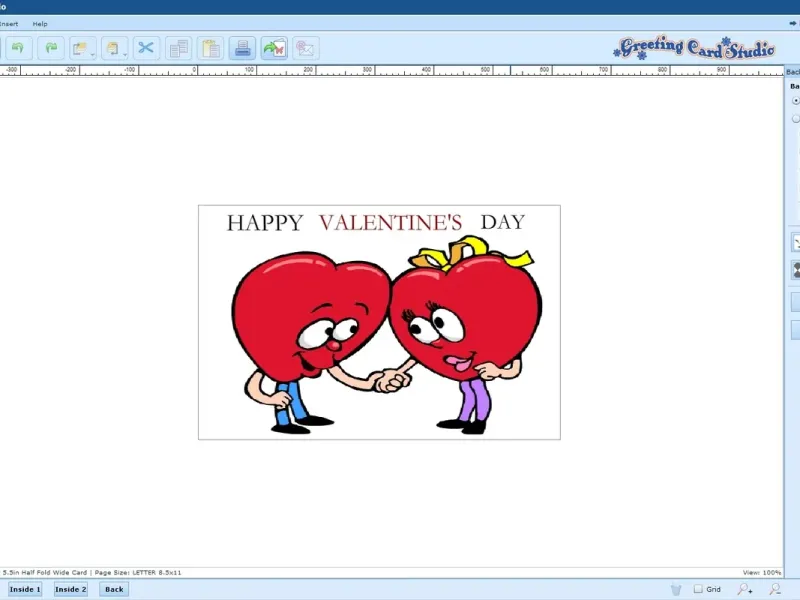Click the export card icon with green arrow
This screenshot has height=600, width=800.
pyautogui.click(x=274, y=48)
